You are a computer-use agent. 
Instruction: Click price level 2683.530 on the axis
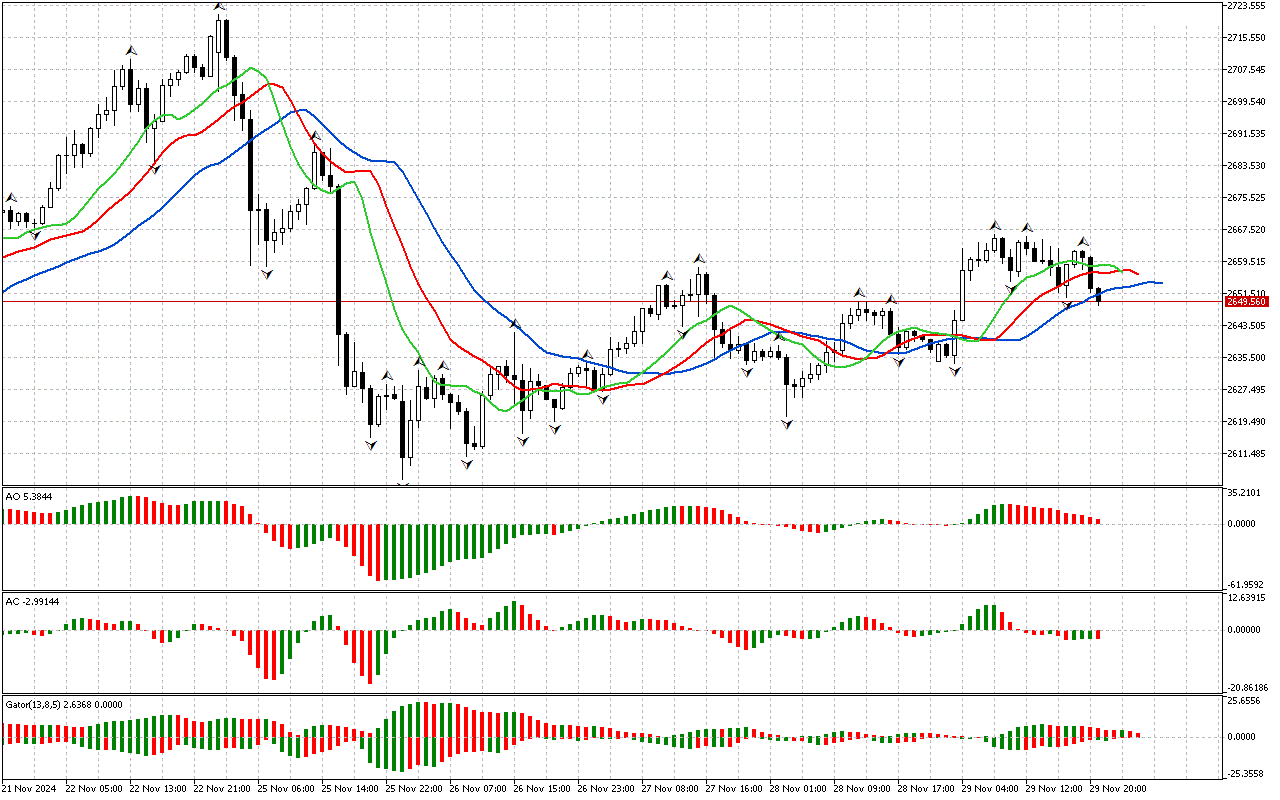pyautogui.click(x=1246, y=166)
